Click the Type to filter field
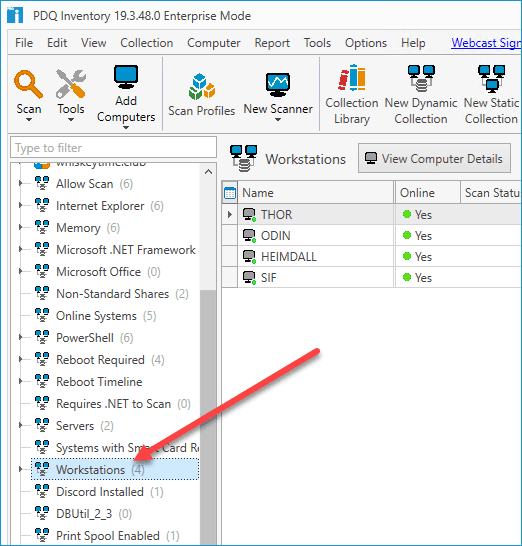This screenshot has width=522, height=546. tap(113, 148)
